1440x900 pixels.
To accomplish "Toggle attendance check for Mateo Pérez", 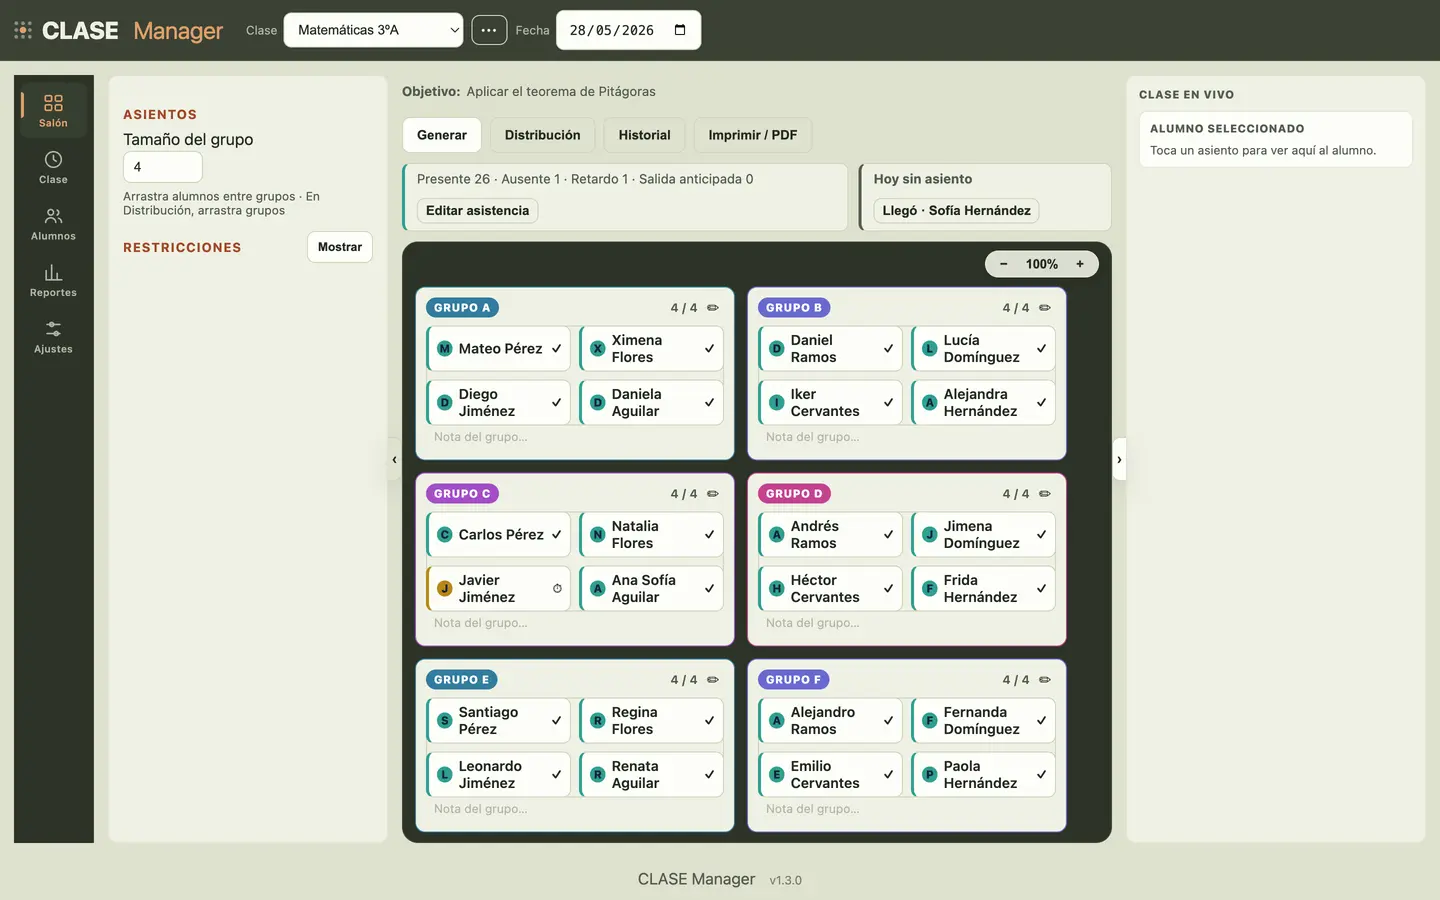I will pyautogui.click(x=556, y=349).
